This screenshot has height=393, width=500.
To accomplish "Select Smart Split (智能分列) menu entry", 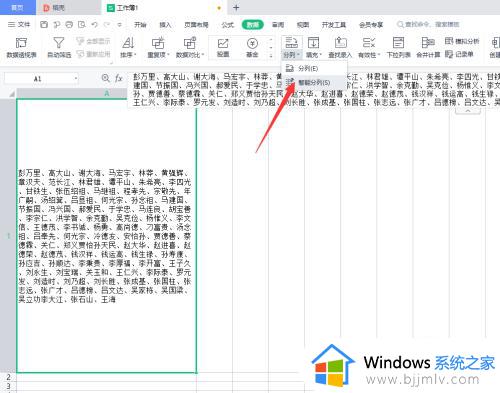I will (314, 82).
